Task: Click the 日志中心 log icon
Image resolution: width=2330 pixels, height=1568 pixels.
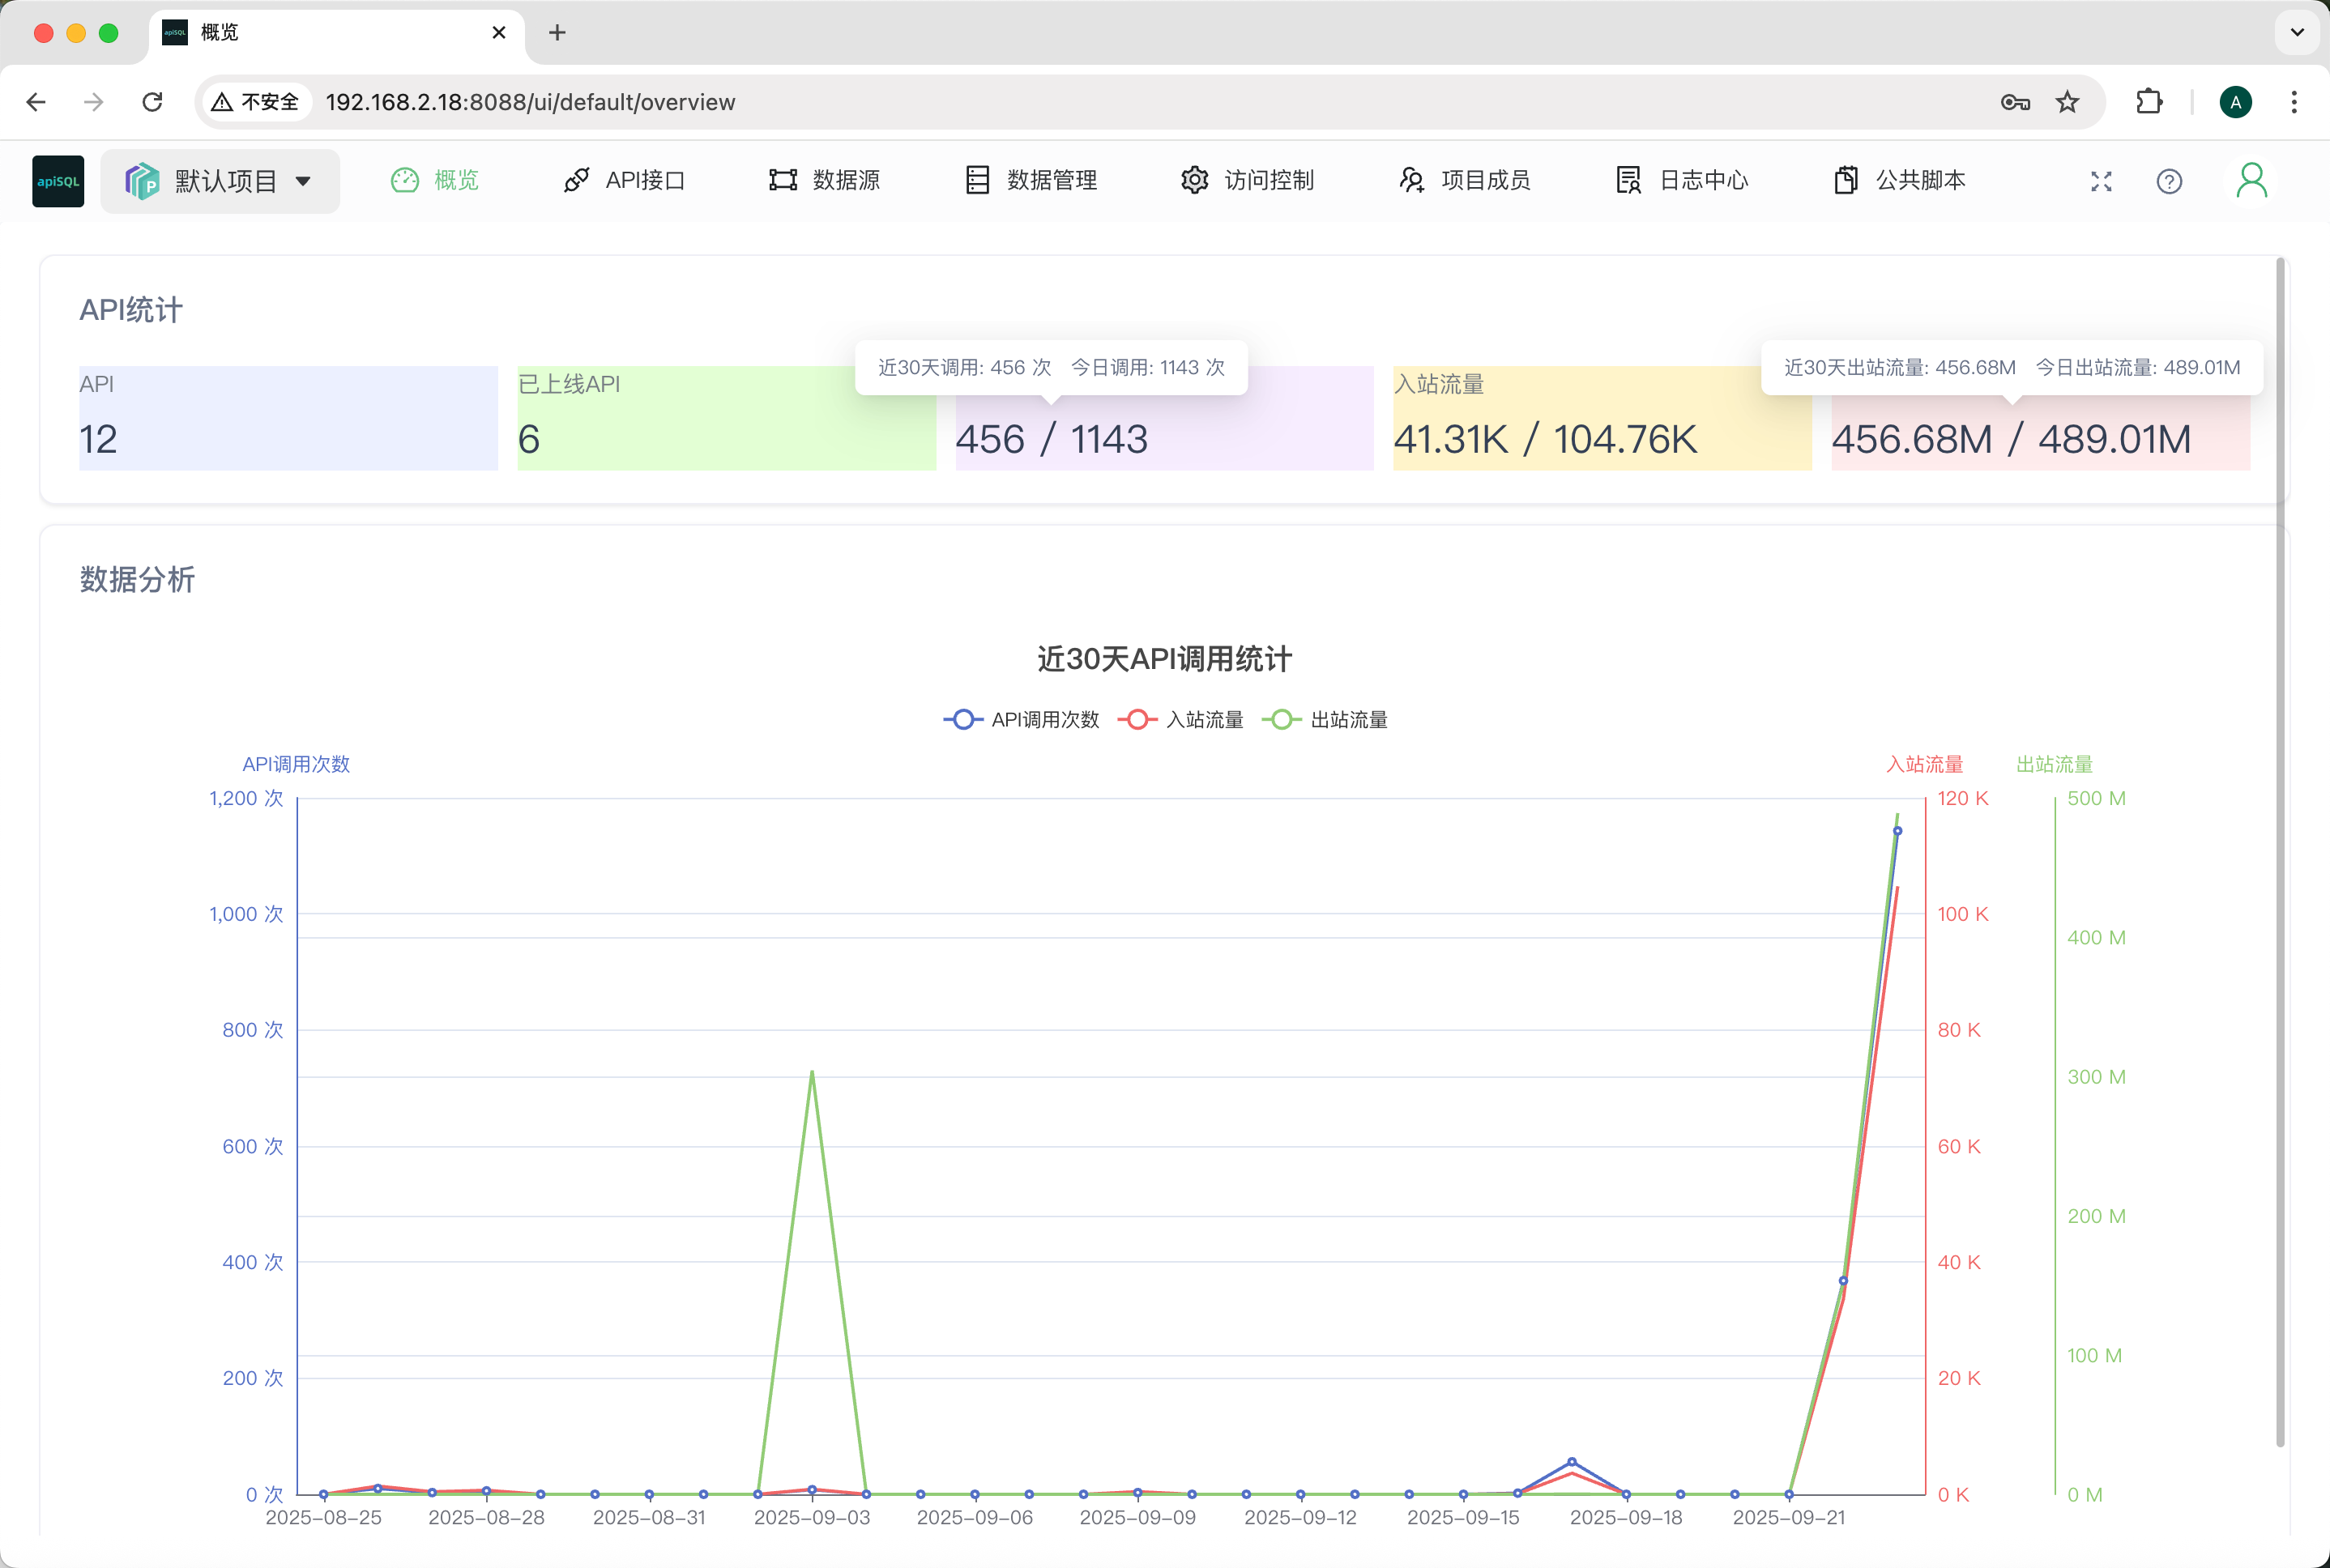Action: click(x=1628, y=180)
